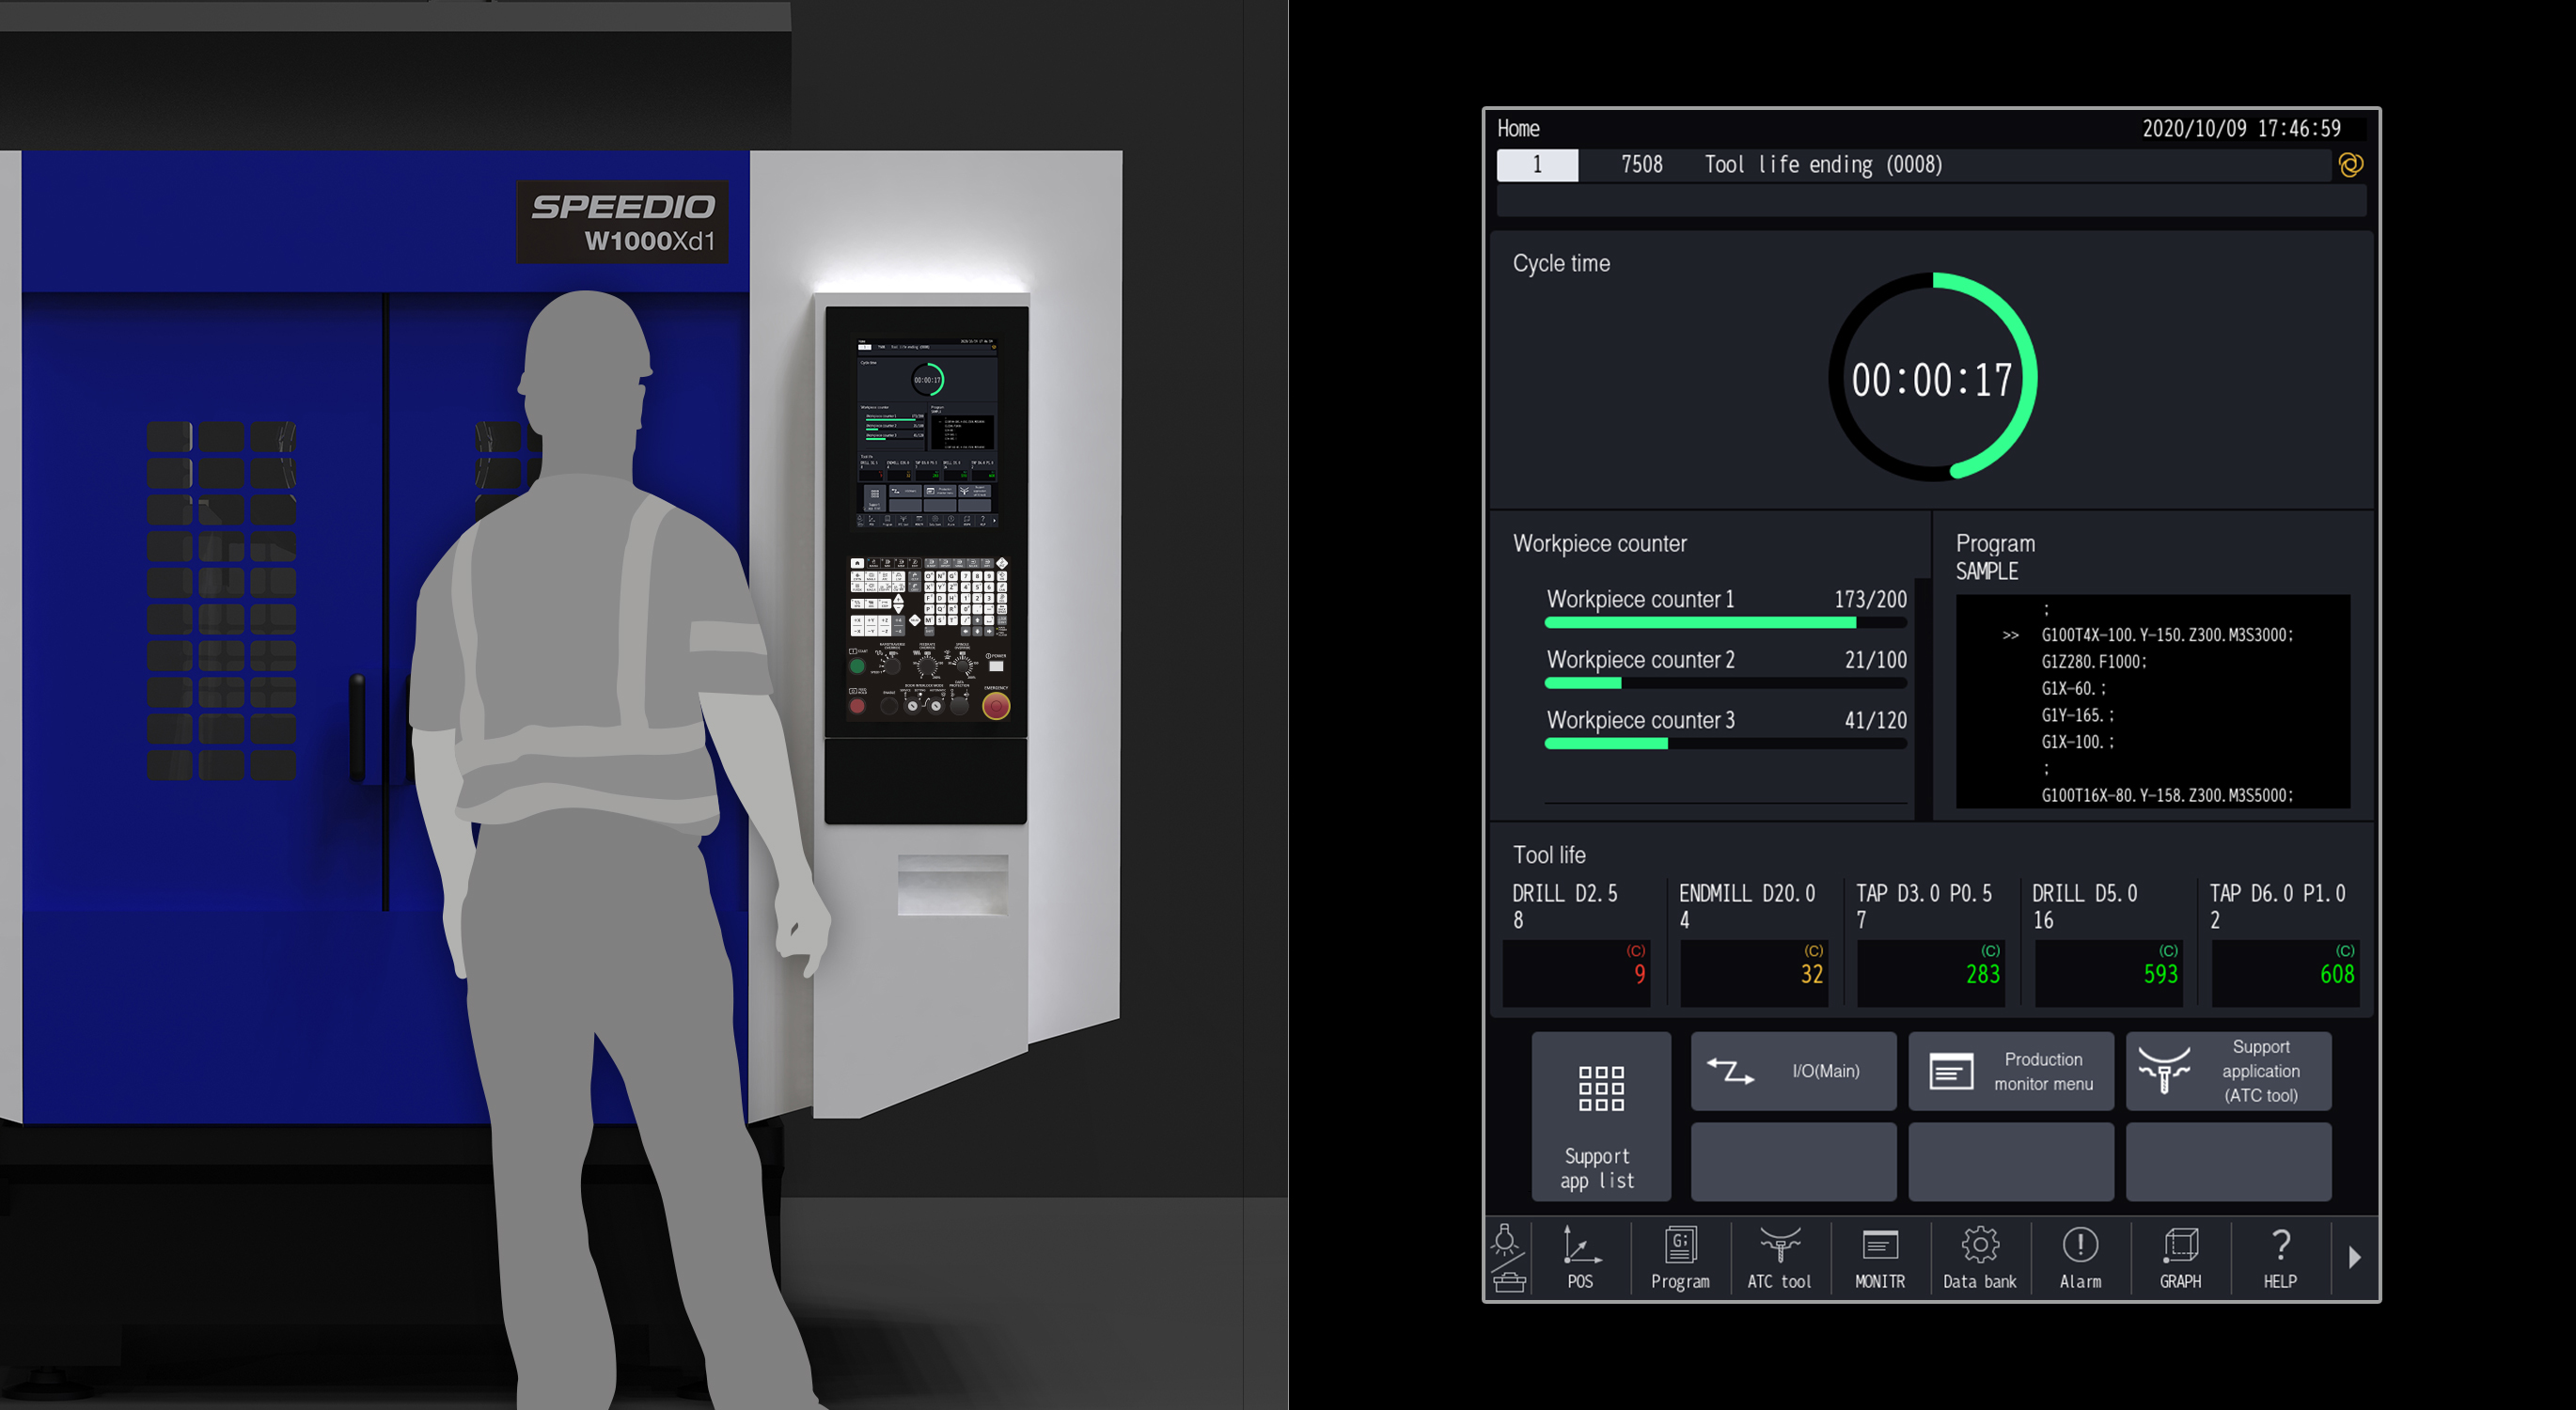Select the Workpiece counter 1 progress bar

(x=1725, y=622)
